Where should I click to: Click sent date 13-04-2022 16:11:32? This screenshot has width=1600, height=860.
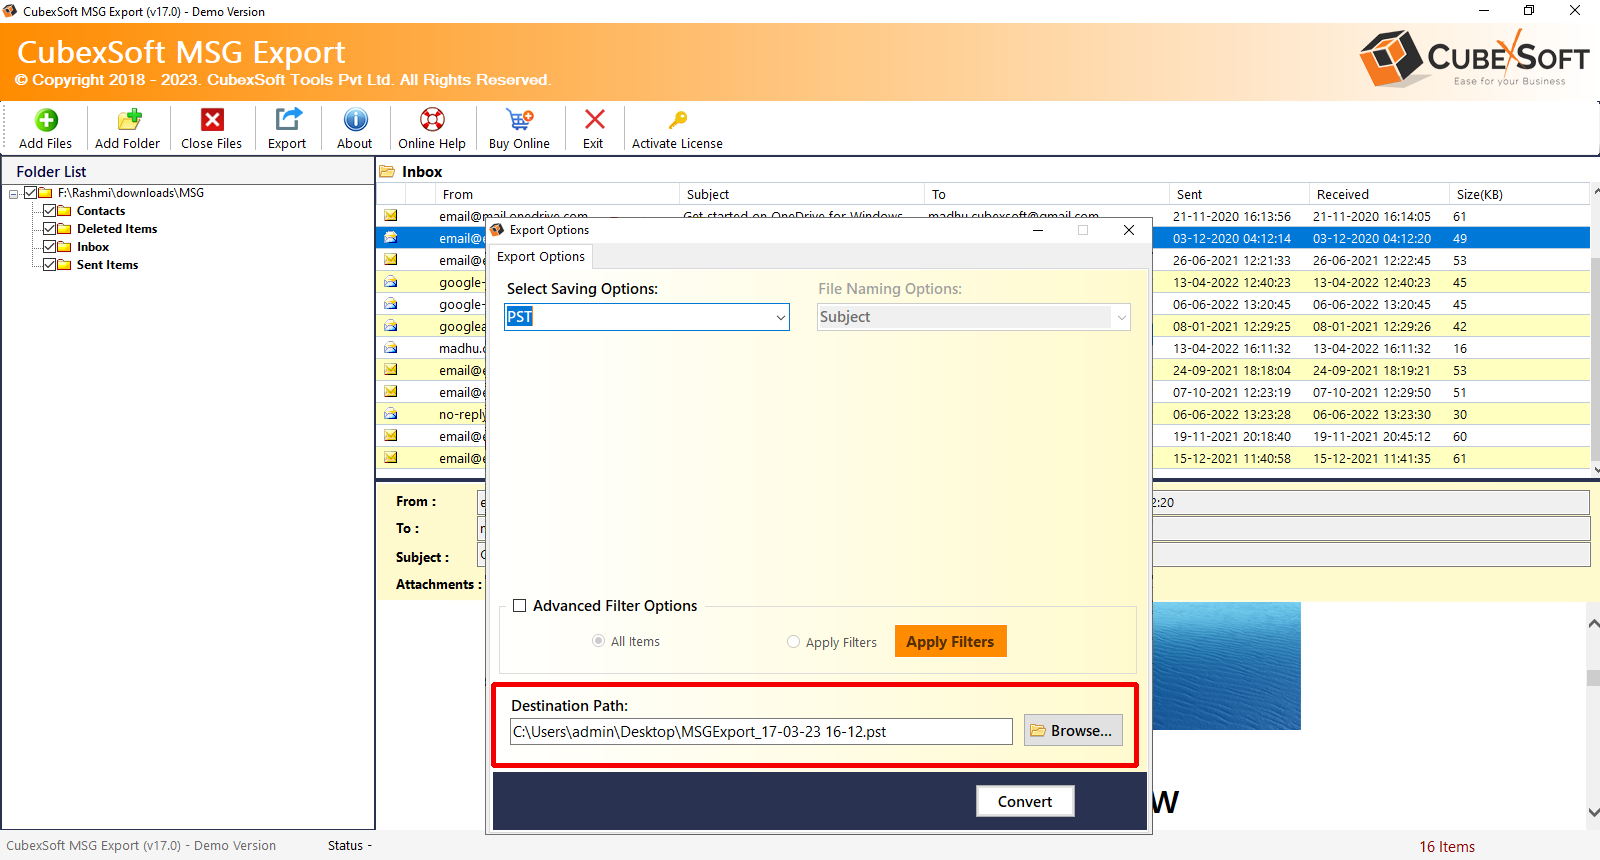[x=1232, y=348]
